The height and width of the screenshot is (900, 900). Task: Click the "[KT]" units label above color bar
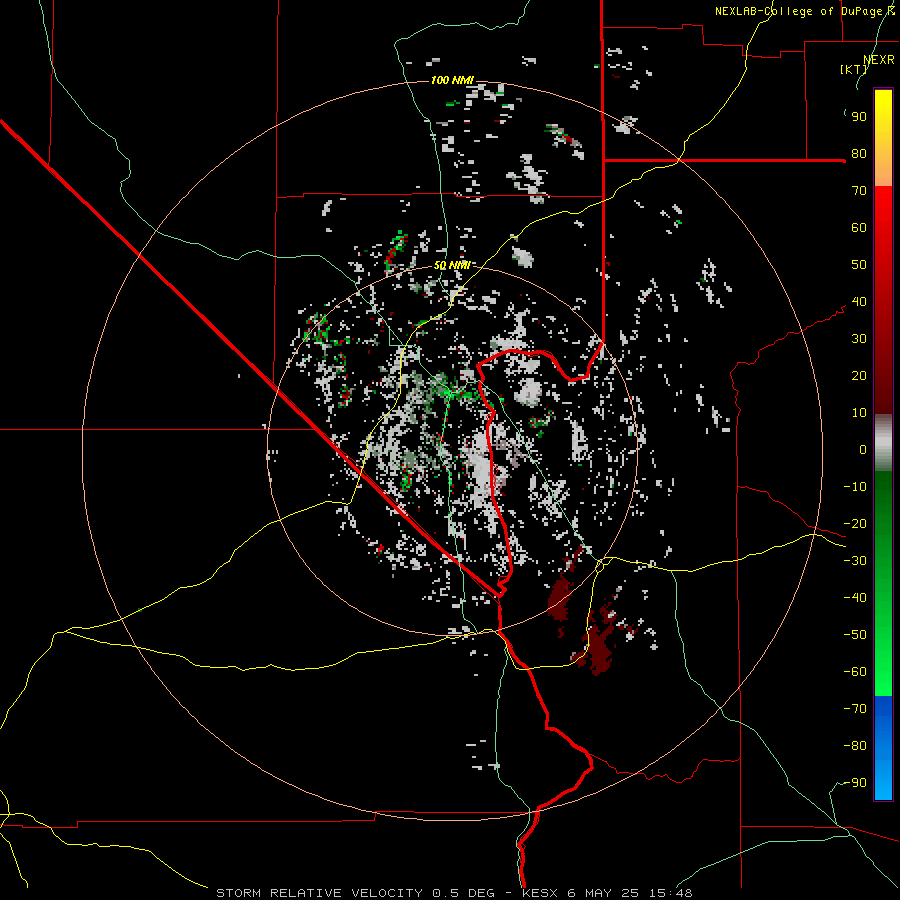click(854, 69)
